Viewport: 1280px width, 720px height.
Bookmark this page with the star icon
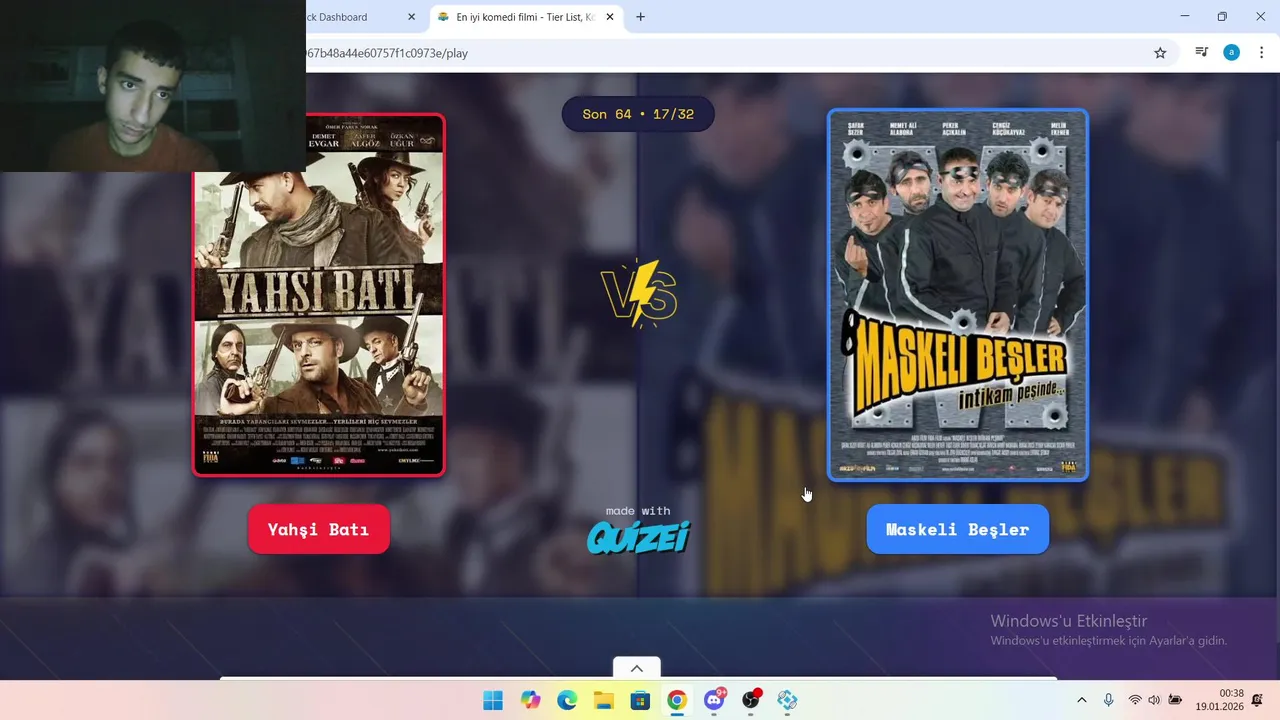[x=1160, y=53]
